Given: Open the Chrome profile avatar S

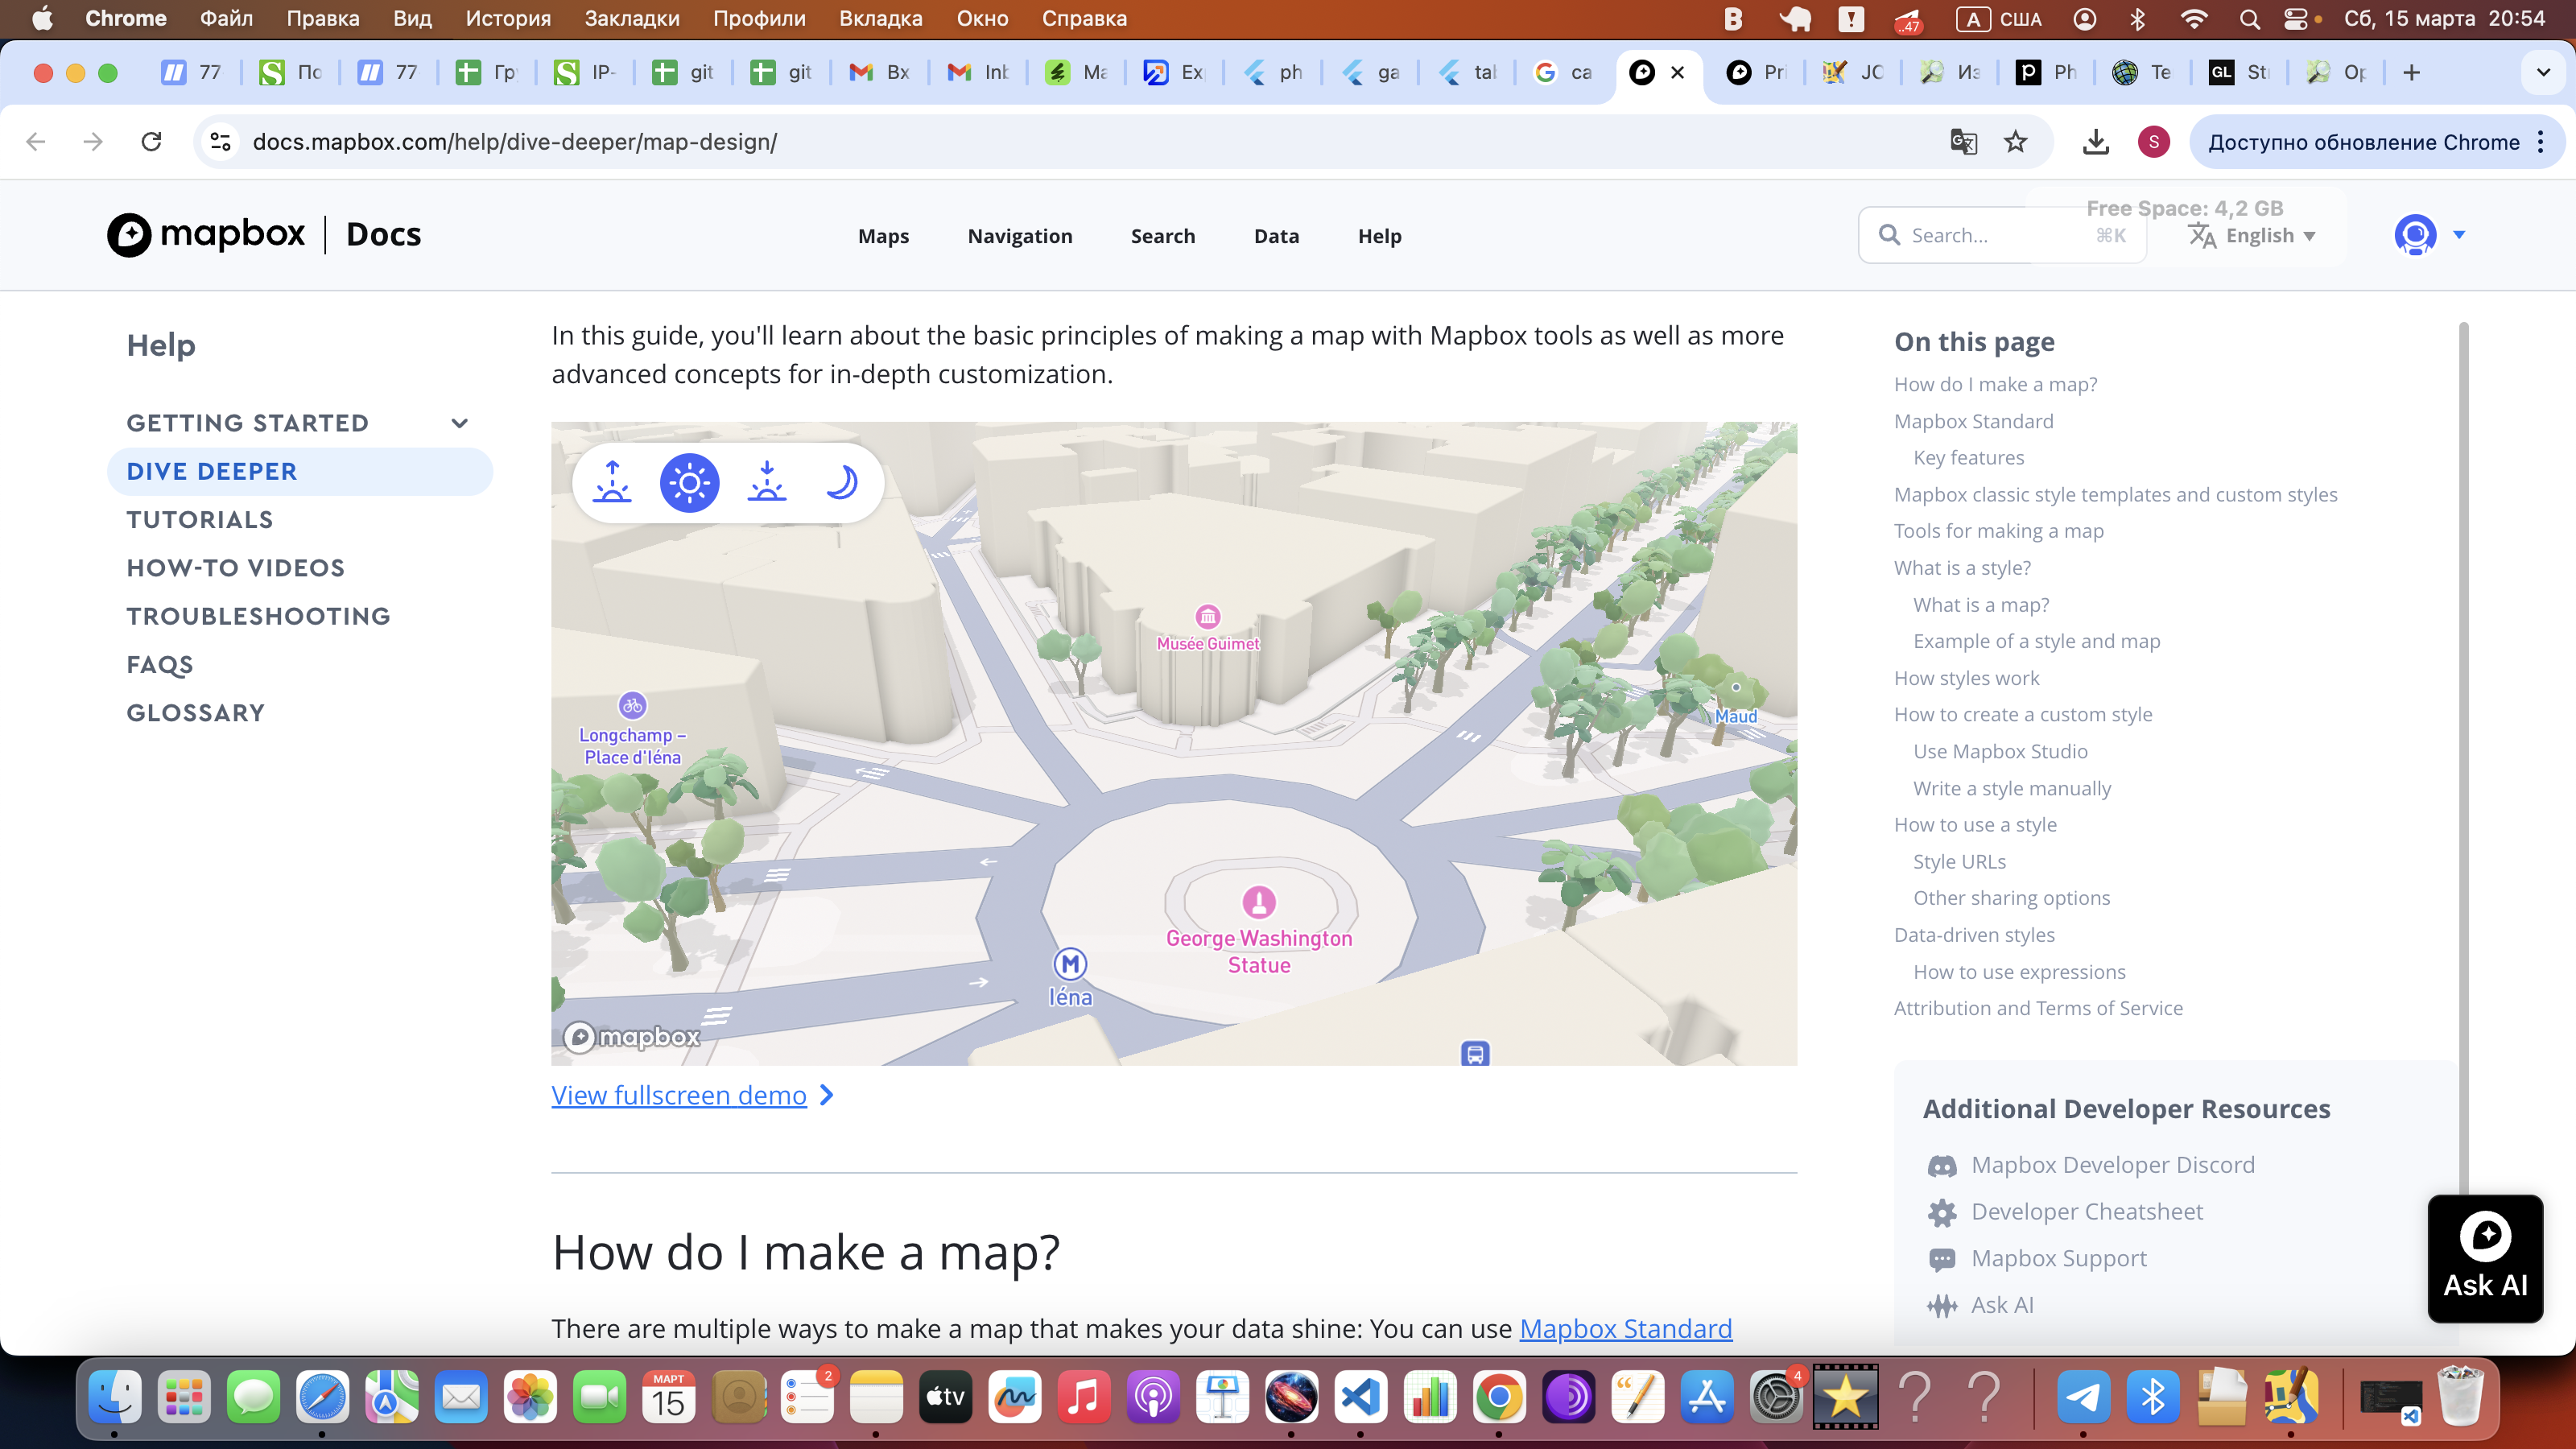Looking at the screenshot, I should 2153,142.
